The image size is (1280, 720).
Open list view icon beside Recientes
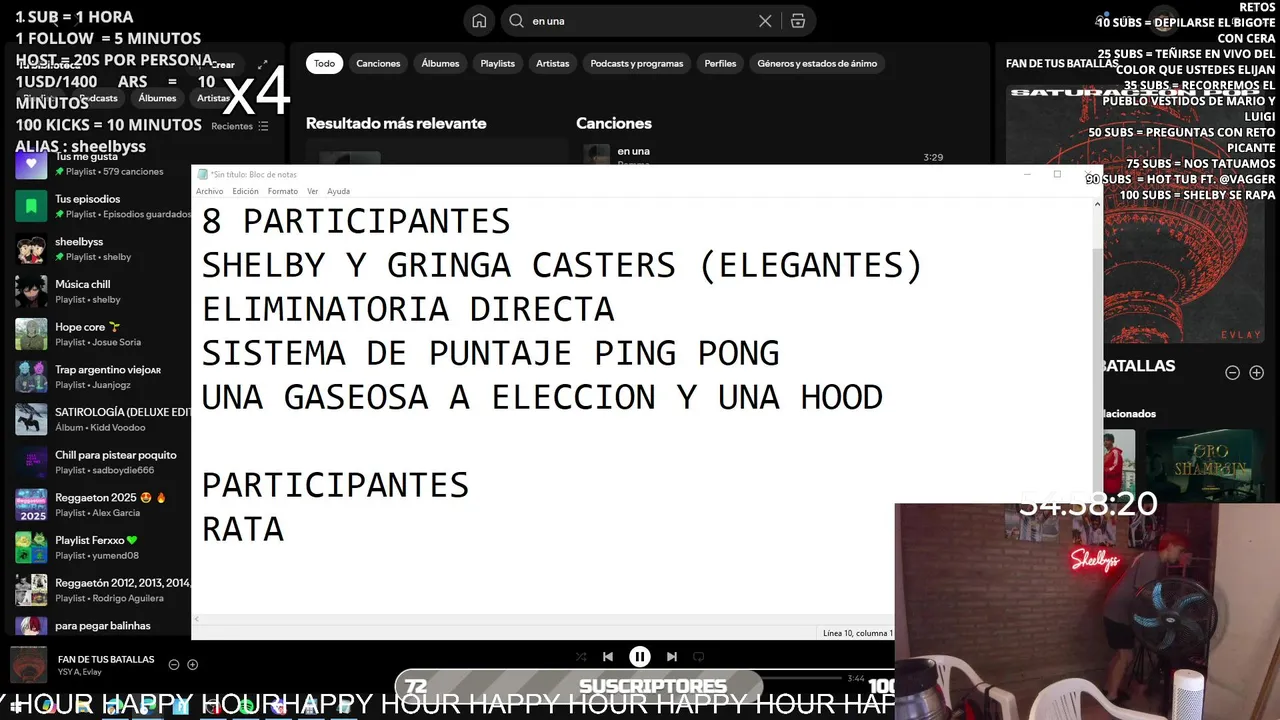click(x=263, y=126)
